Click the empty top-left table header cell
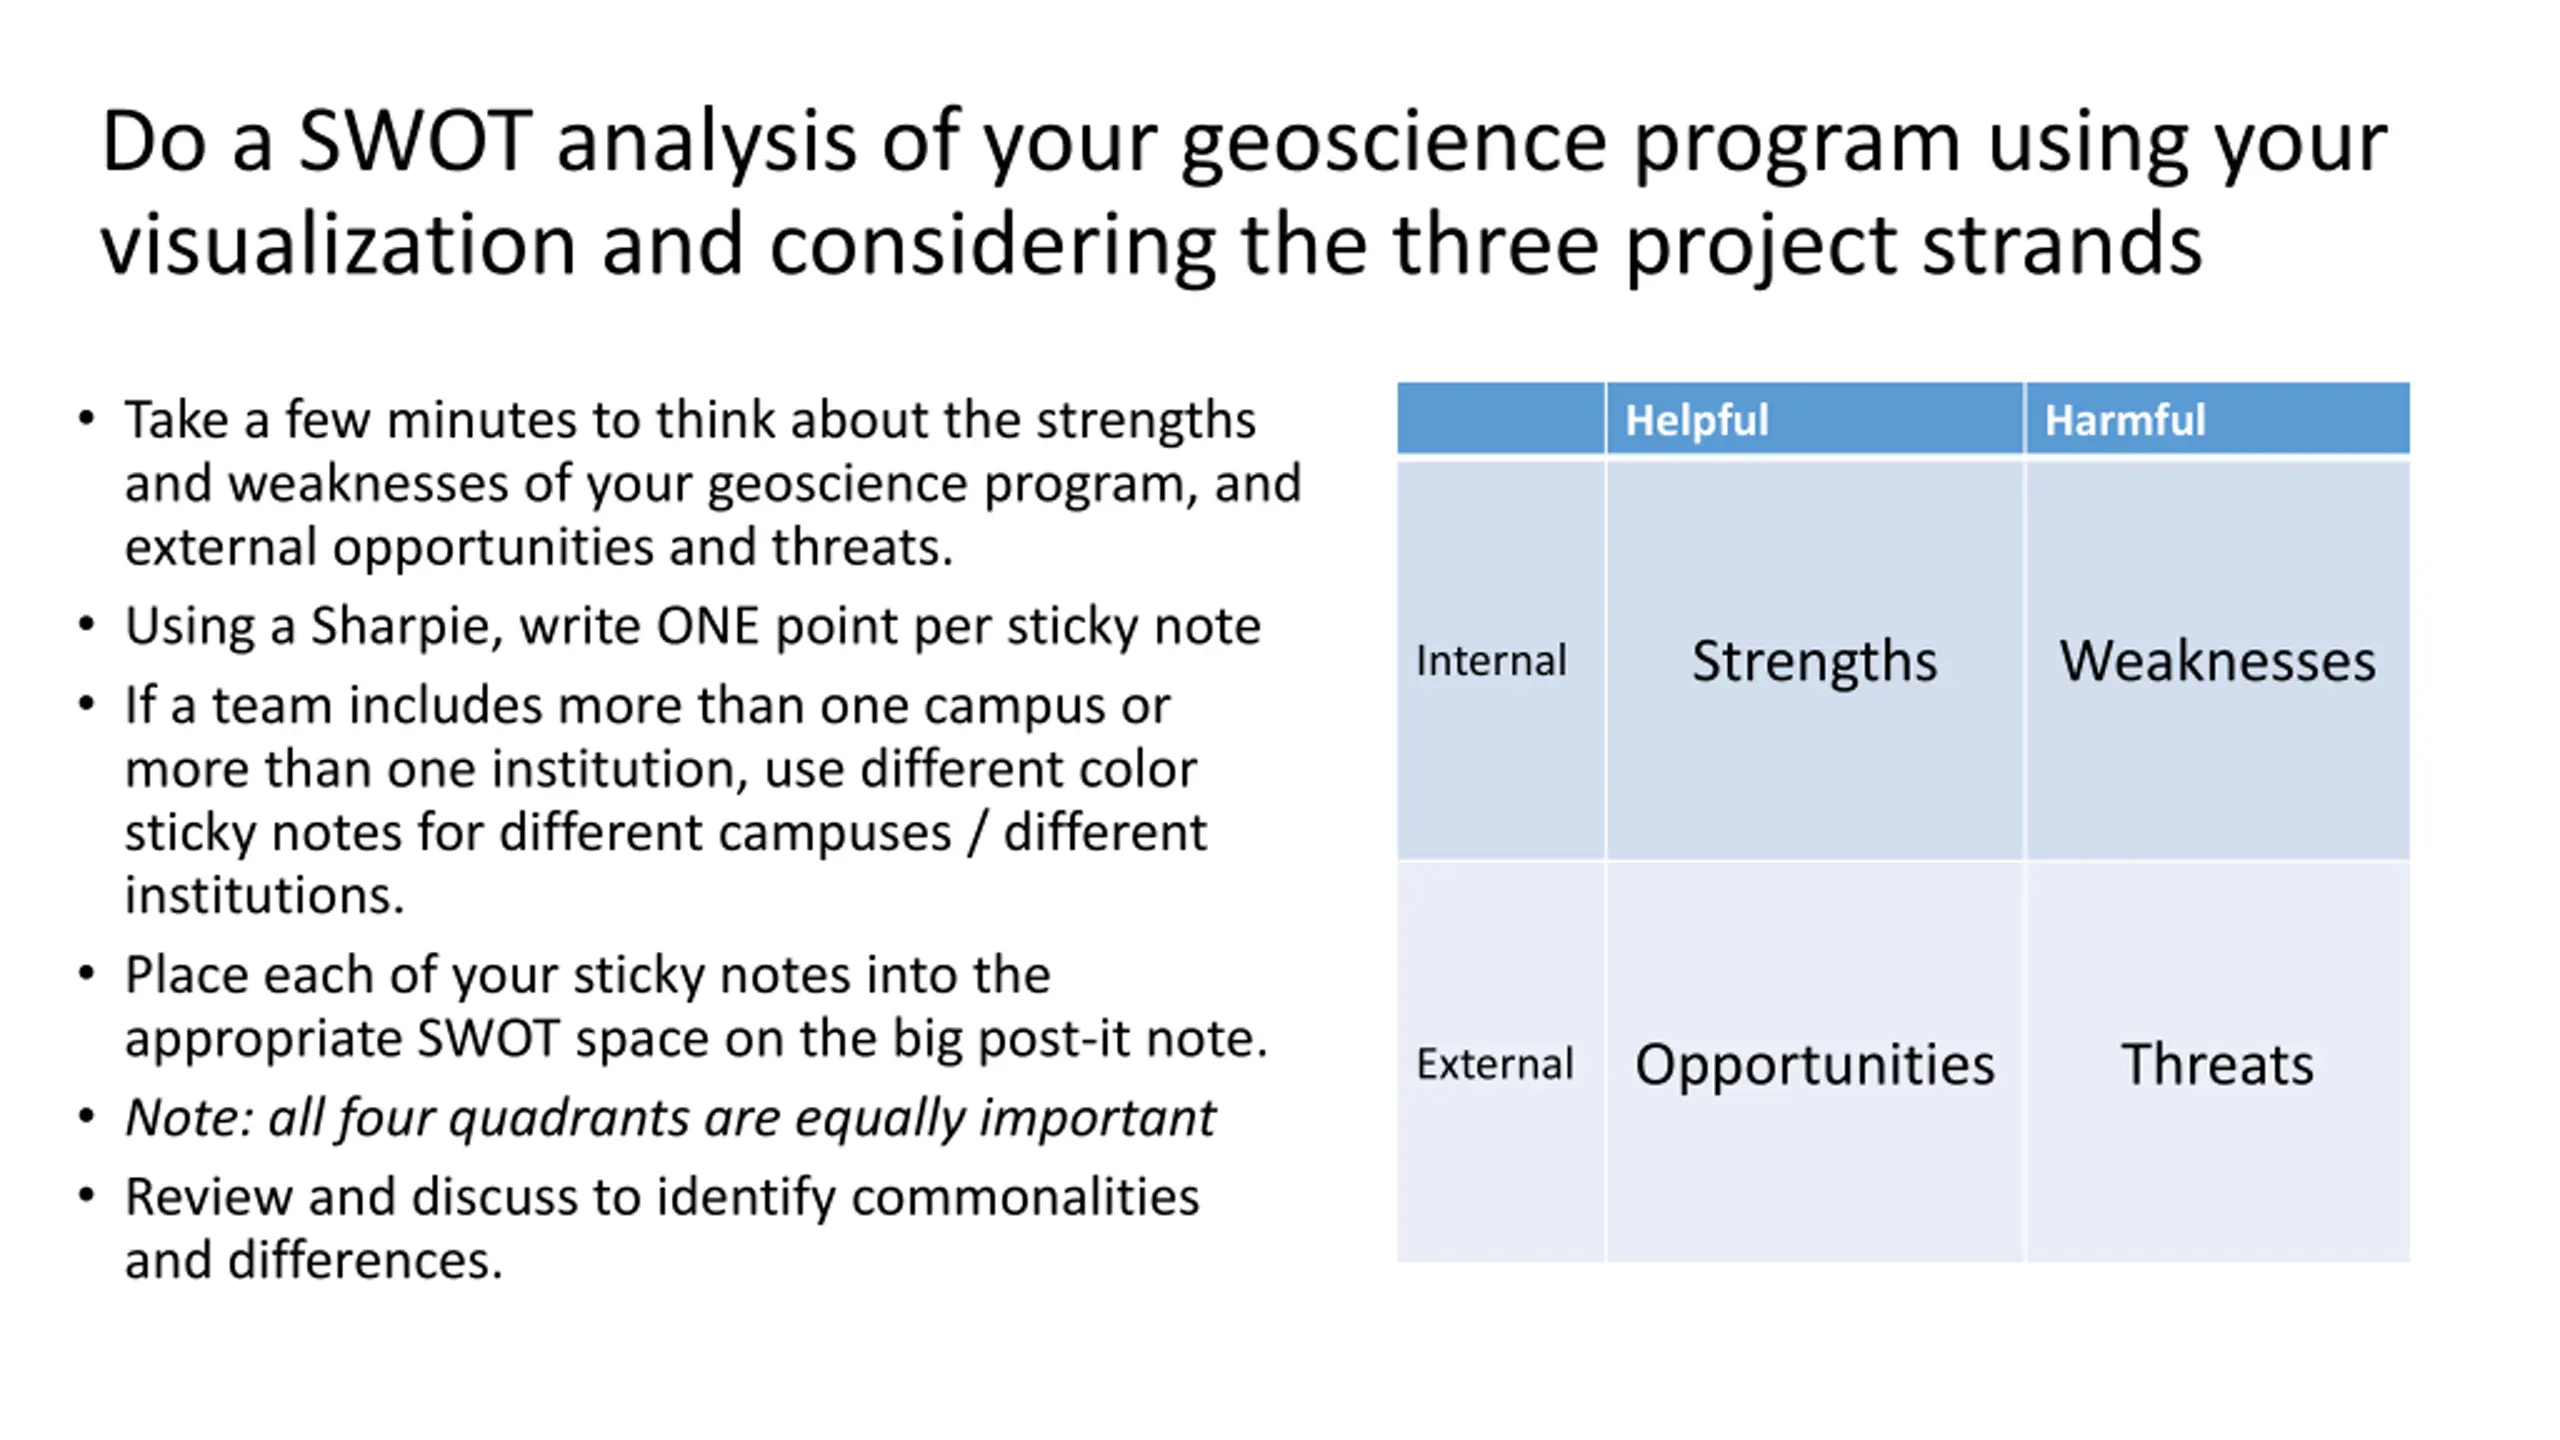 click(x=1501, y=419)
